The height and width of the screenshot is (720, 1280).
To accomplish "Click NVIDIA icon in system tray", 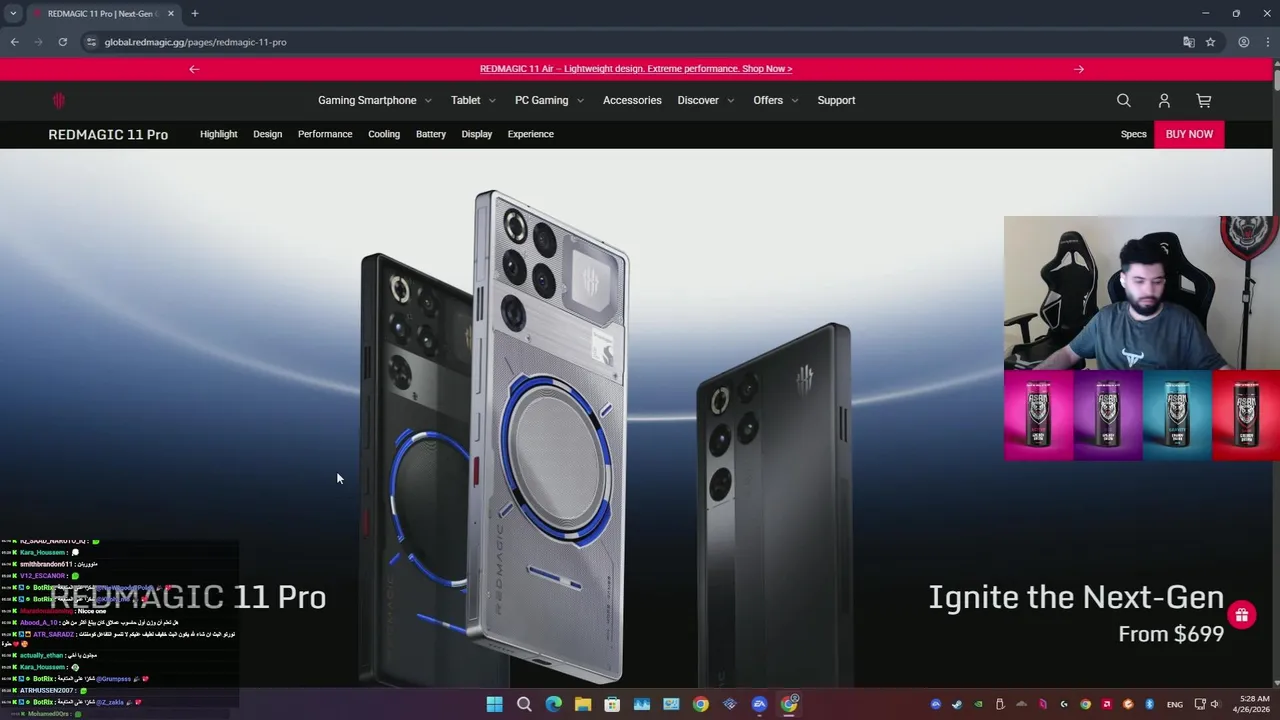I will point(978,704).
